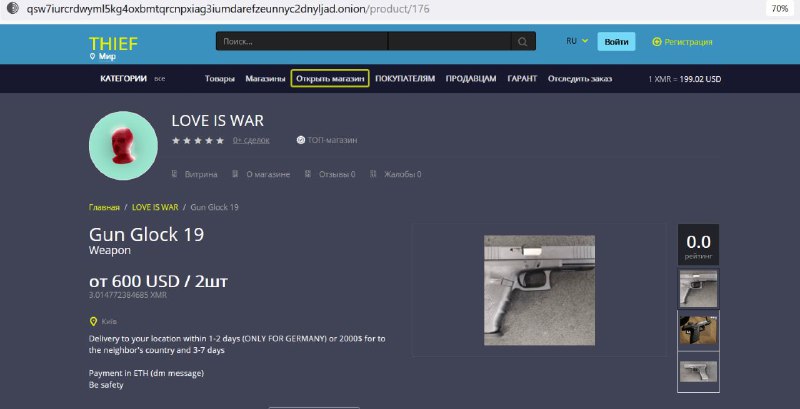Click the Отзывы reviews icon

308,174
